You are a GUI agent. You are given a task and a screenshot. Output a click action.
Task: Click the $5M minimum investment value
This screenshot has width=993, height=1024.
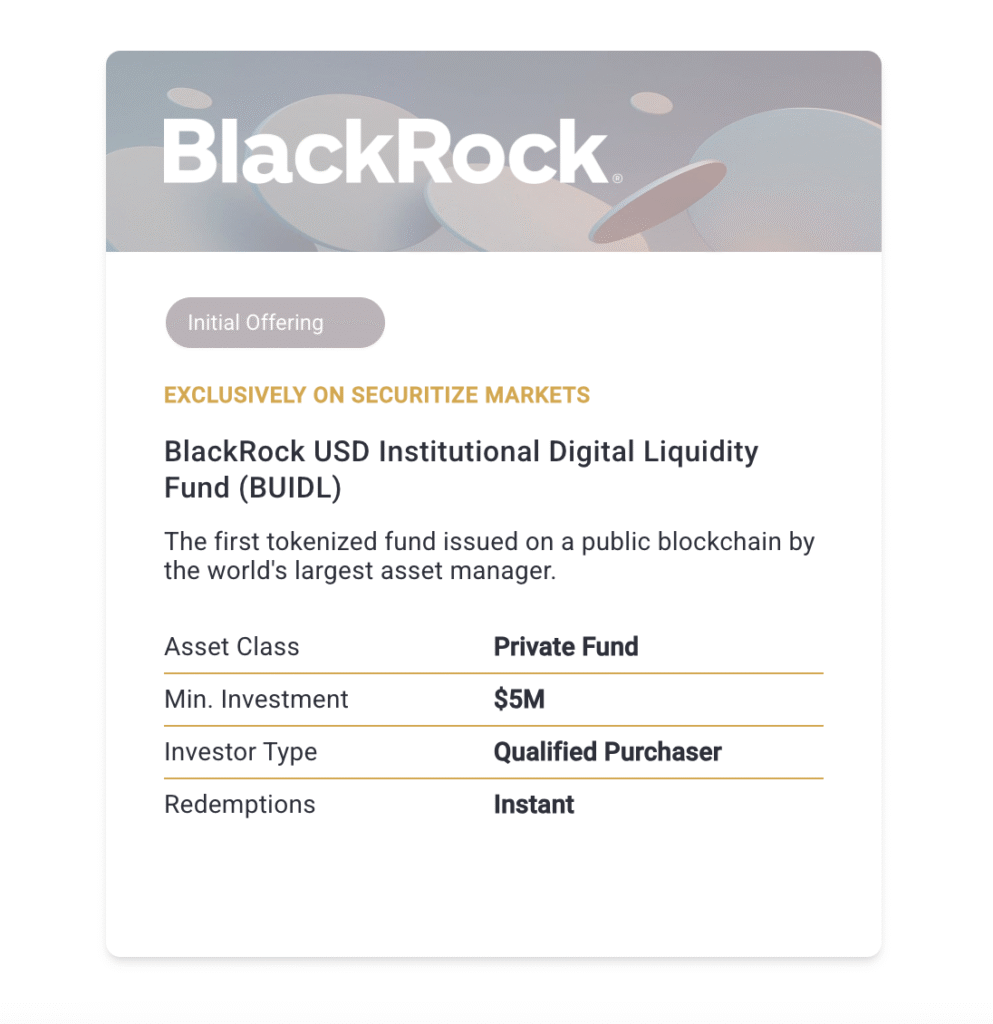point(519,699)
